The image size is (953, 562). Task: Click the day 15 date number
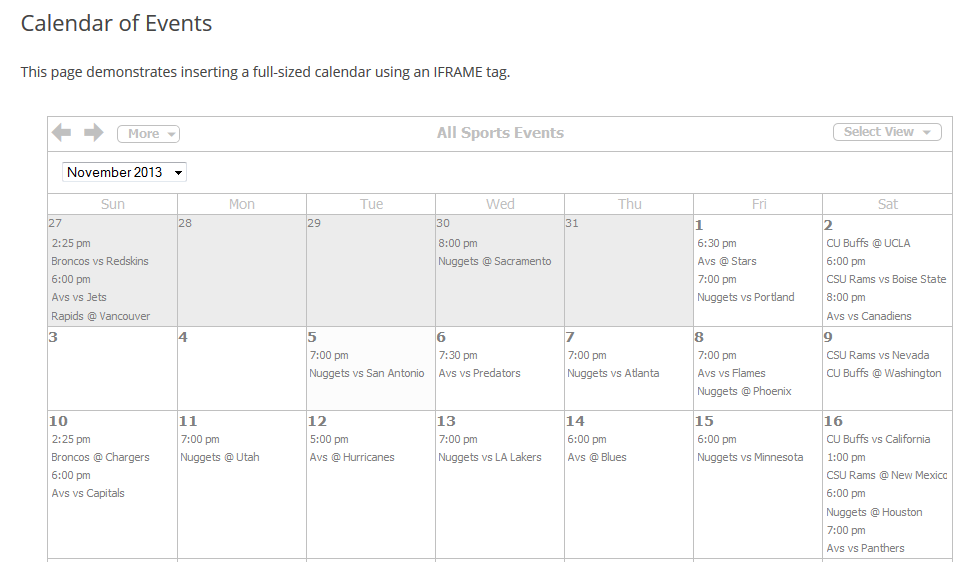(704, 421)
